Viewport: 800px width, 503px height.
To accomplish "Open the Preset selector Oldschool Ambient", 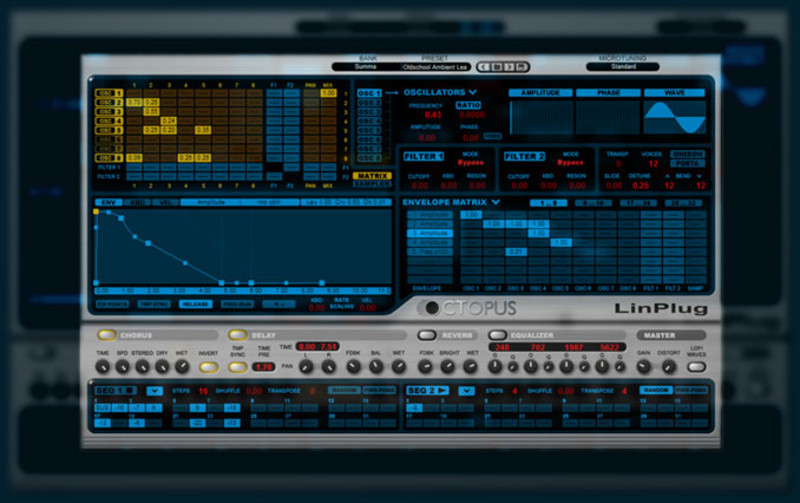I will pyautogui.click(x=435, y=67).
